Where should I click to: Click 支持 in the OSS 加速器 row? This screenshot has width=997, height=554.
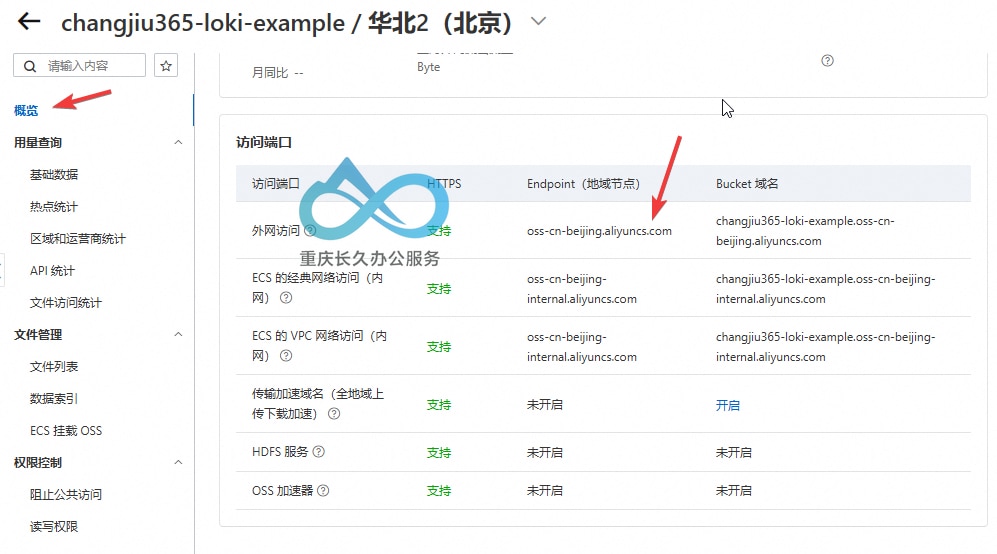tap(439, 490)
